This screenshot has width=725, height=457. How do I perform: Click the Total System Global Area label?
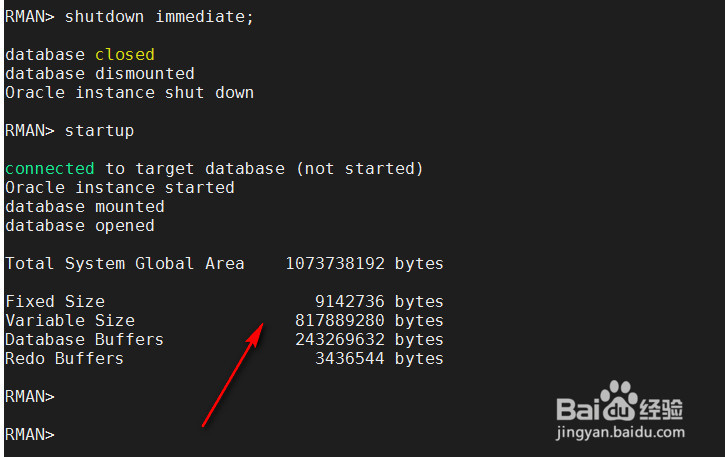pyautogui.click(x=125, y=263)
